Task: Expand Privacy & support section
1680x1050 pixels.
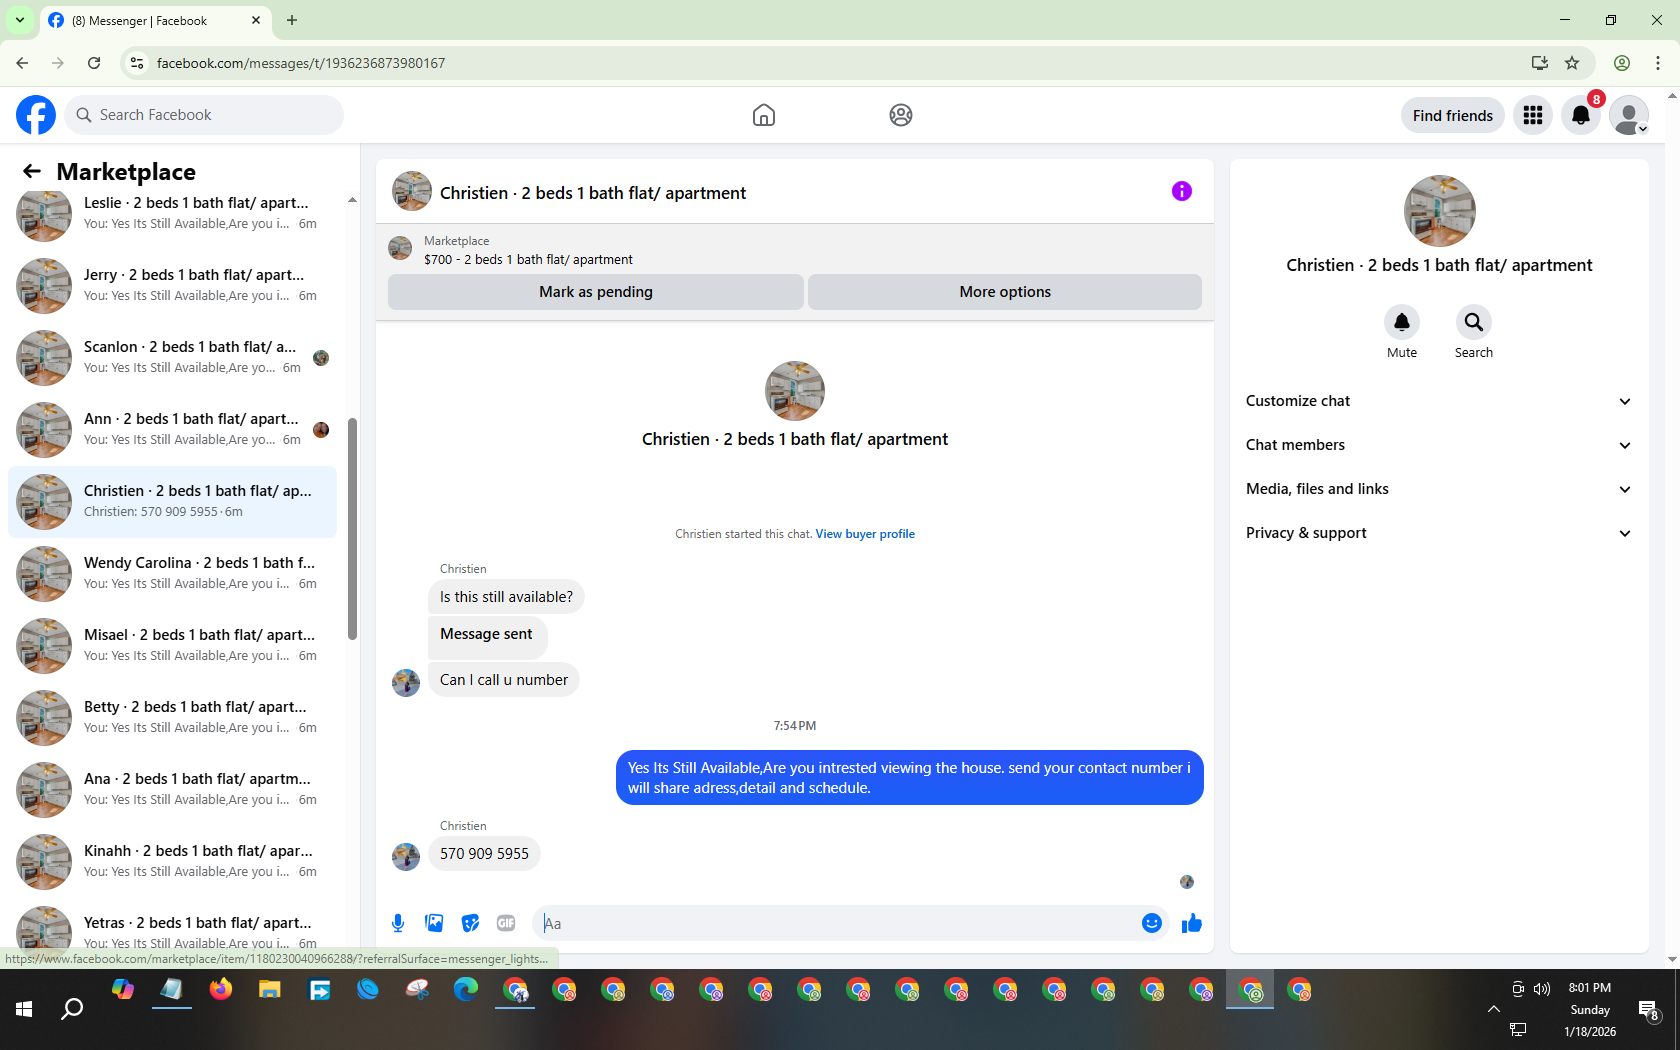Action: 1438,533
